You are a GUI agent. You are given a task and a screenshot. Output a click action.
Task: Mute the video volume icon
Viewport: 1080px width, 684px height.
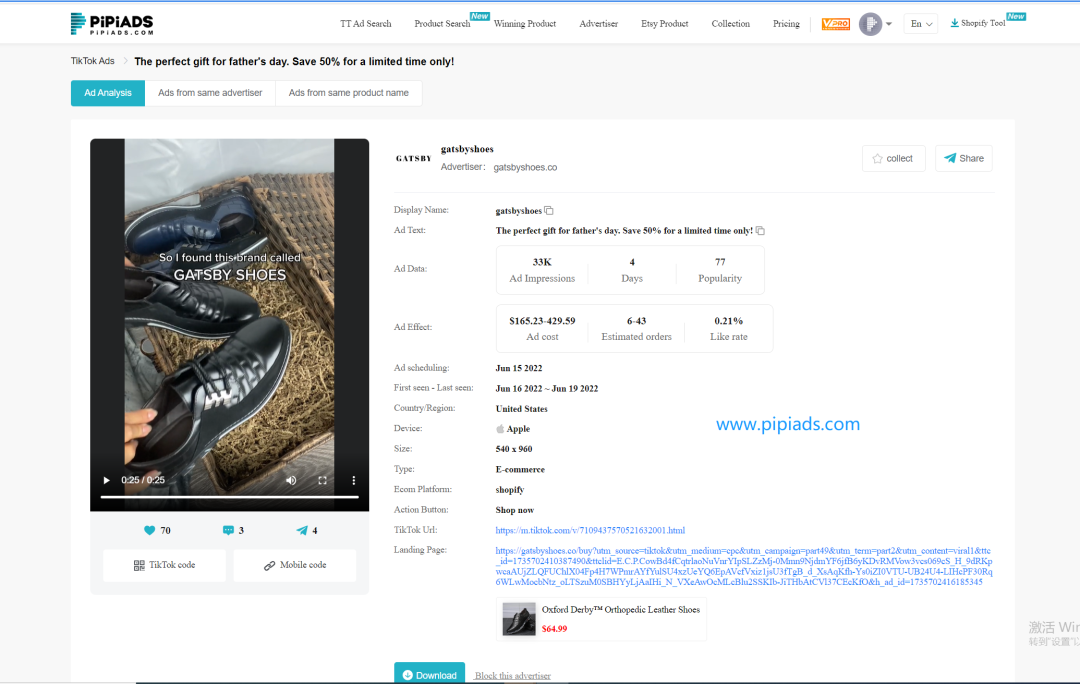pyautogui.click(x=291, y=480)
